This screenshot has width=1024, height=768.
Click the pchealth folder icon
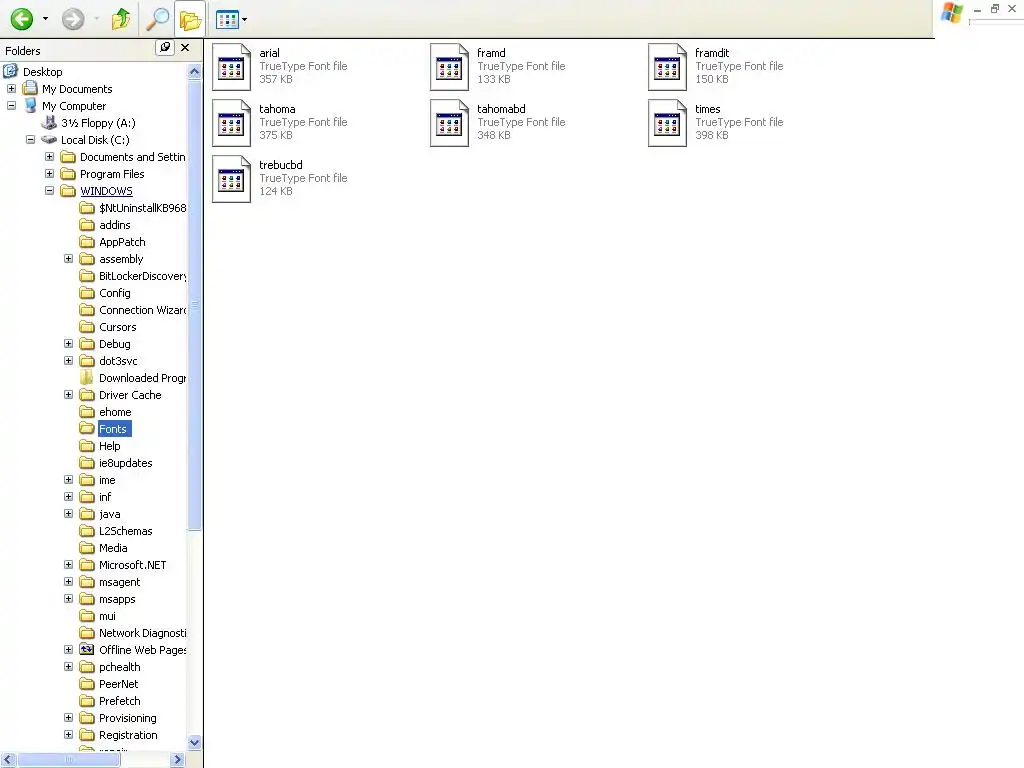87,666
